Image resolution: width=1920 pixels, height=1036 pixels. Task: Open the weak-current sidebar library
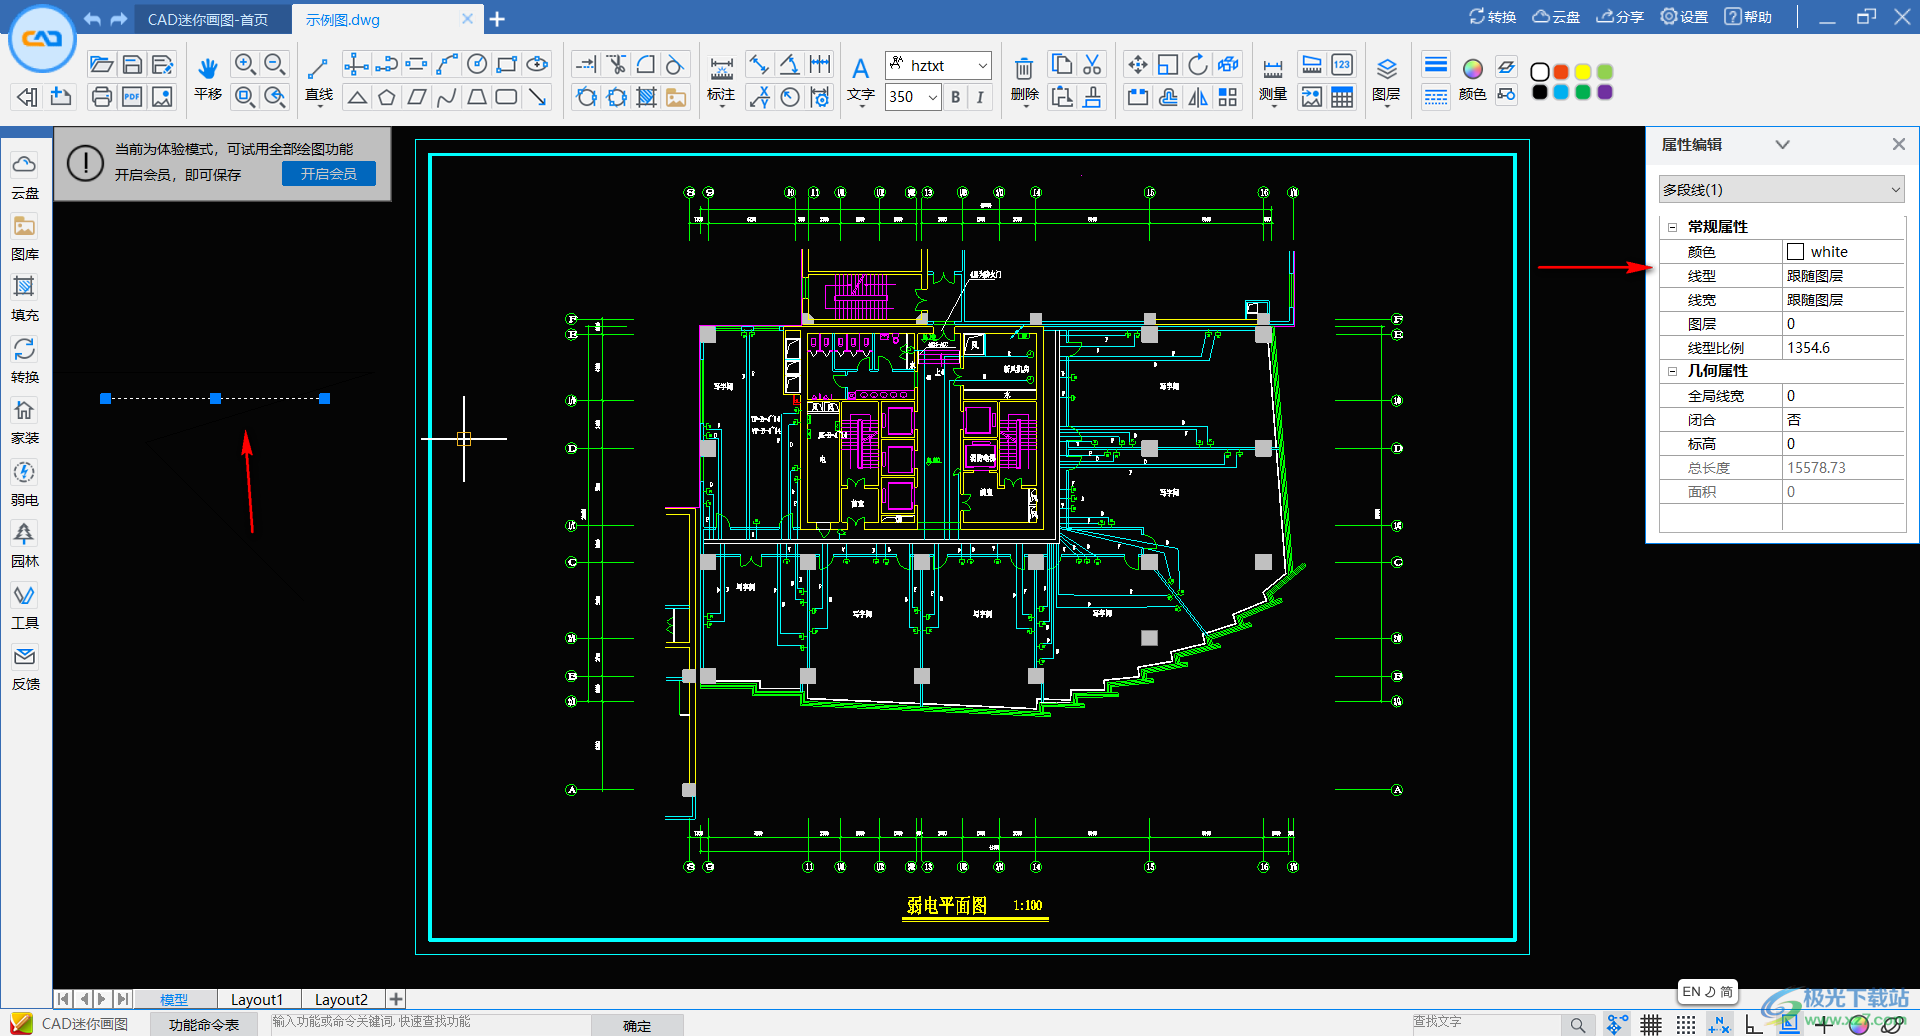[x=25, y=483]
